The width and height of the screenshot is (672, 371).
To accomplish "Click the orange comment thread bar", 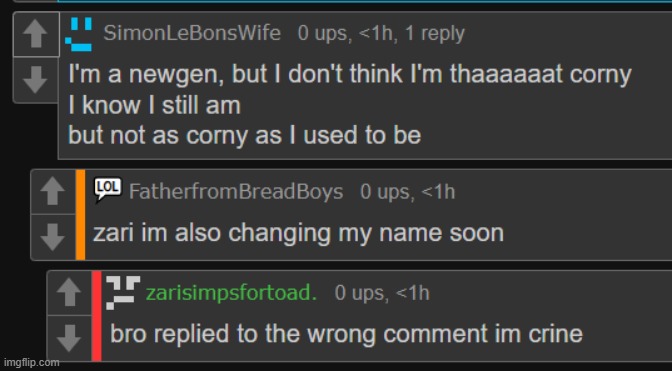I will pyautogui.click(x=80, y=215).
